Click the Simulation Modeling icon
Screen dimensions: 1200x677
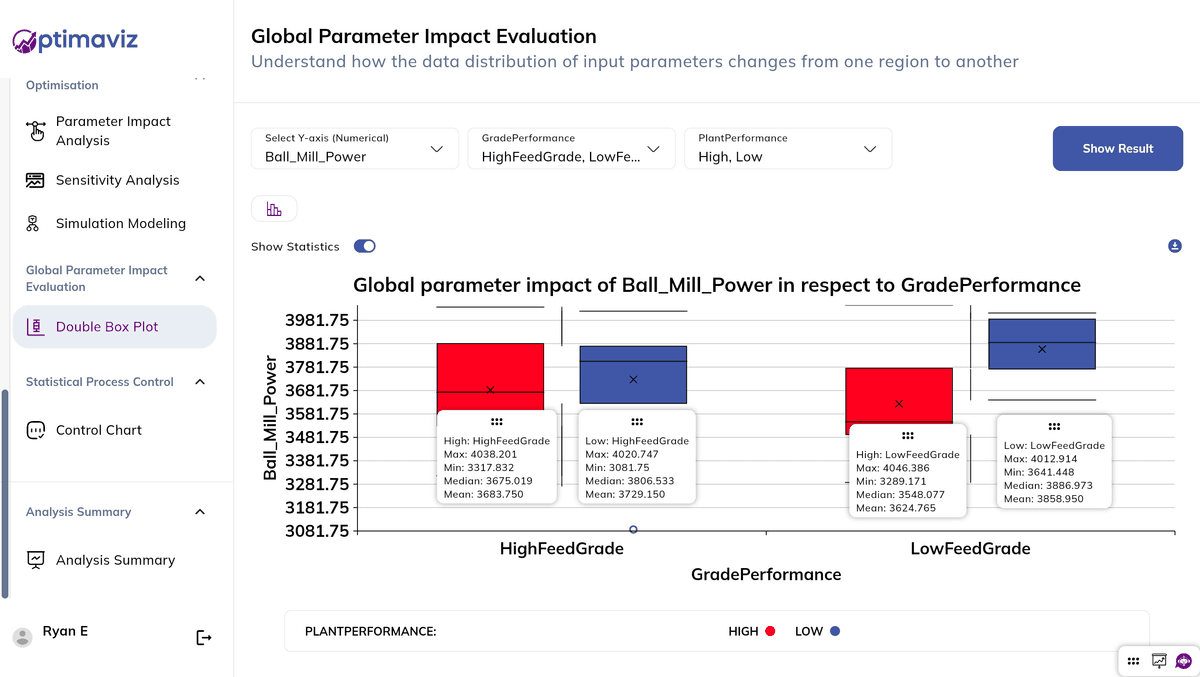34,224
